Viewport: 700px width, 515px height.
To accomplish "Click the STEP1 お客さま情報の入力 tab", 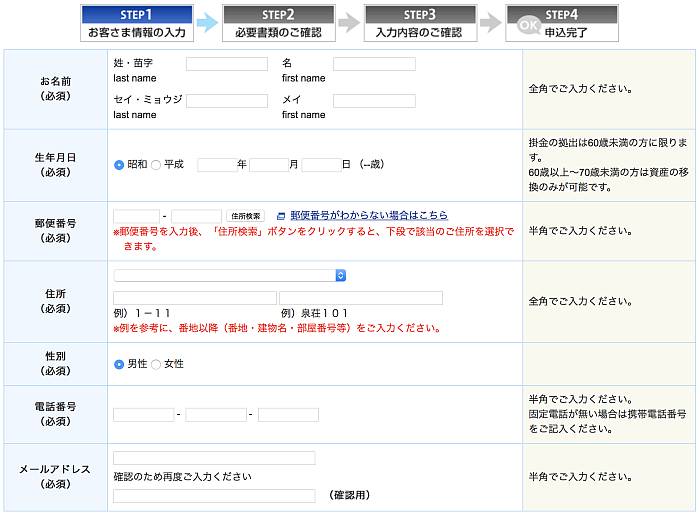I will click(136, 23).
